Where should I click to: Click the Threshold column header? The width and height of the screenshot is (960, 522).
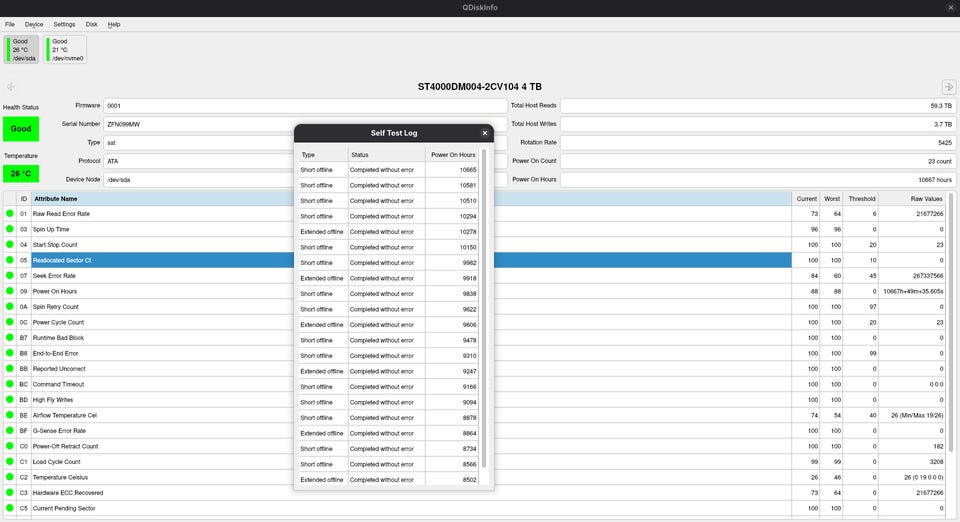pyautogui.click(x=861, y=199)
